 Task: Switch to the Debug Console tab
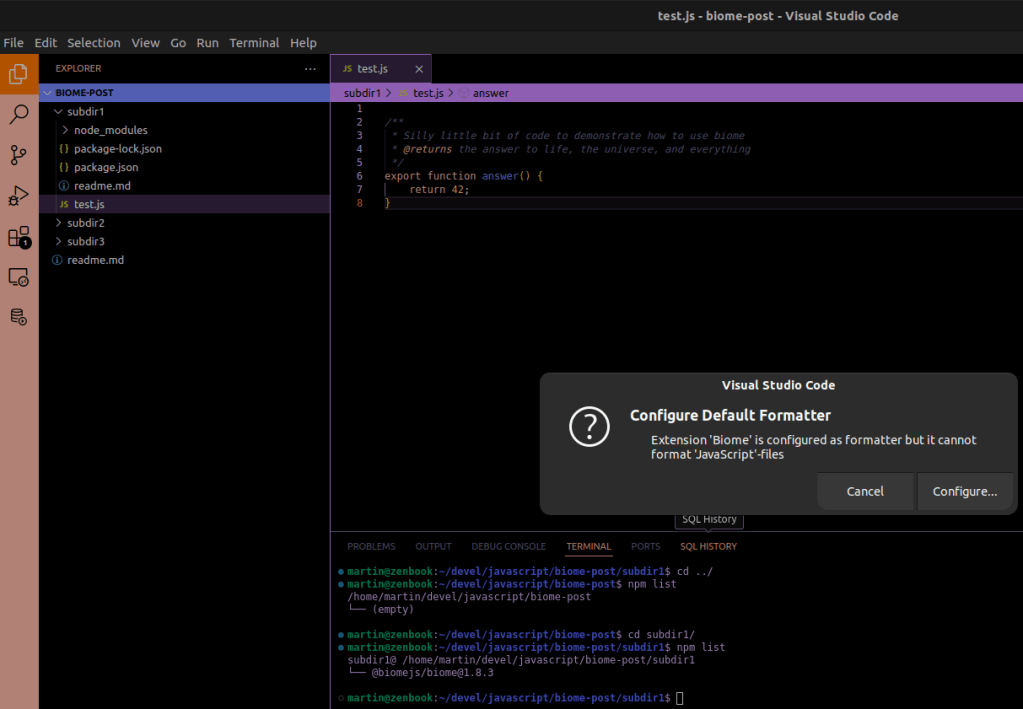coord(509,547)
